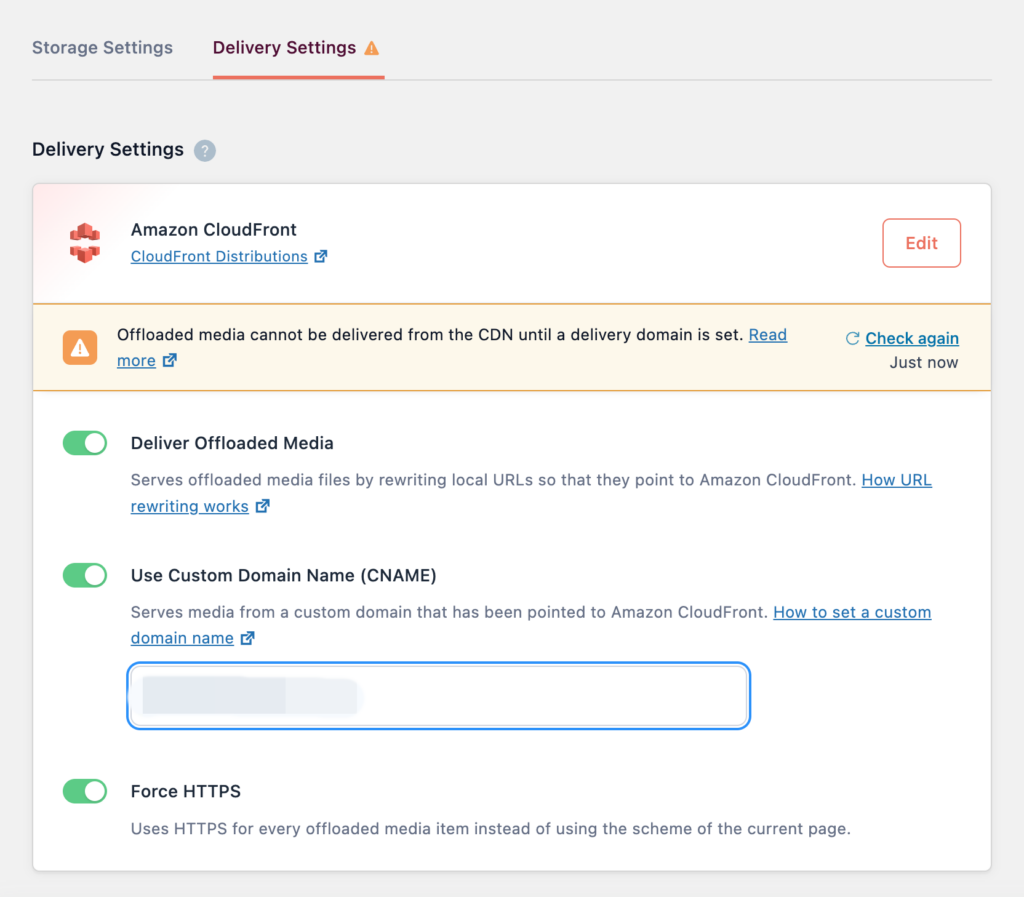1024x897 pixels.
Task: Select the Delivery Settings tab
Action: coord(284,48)
